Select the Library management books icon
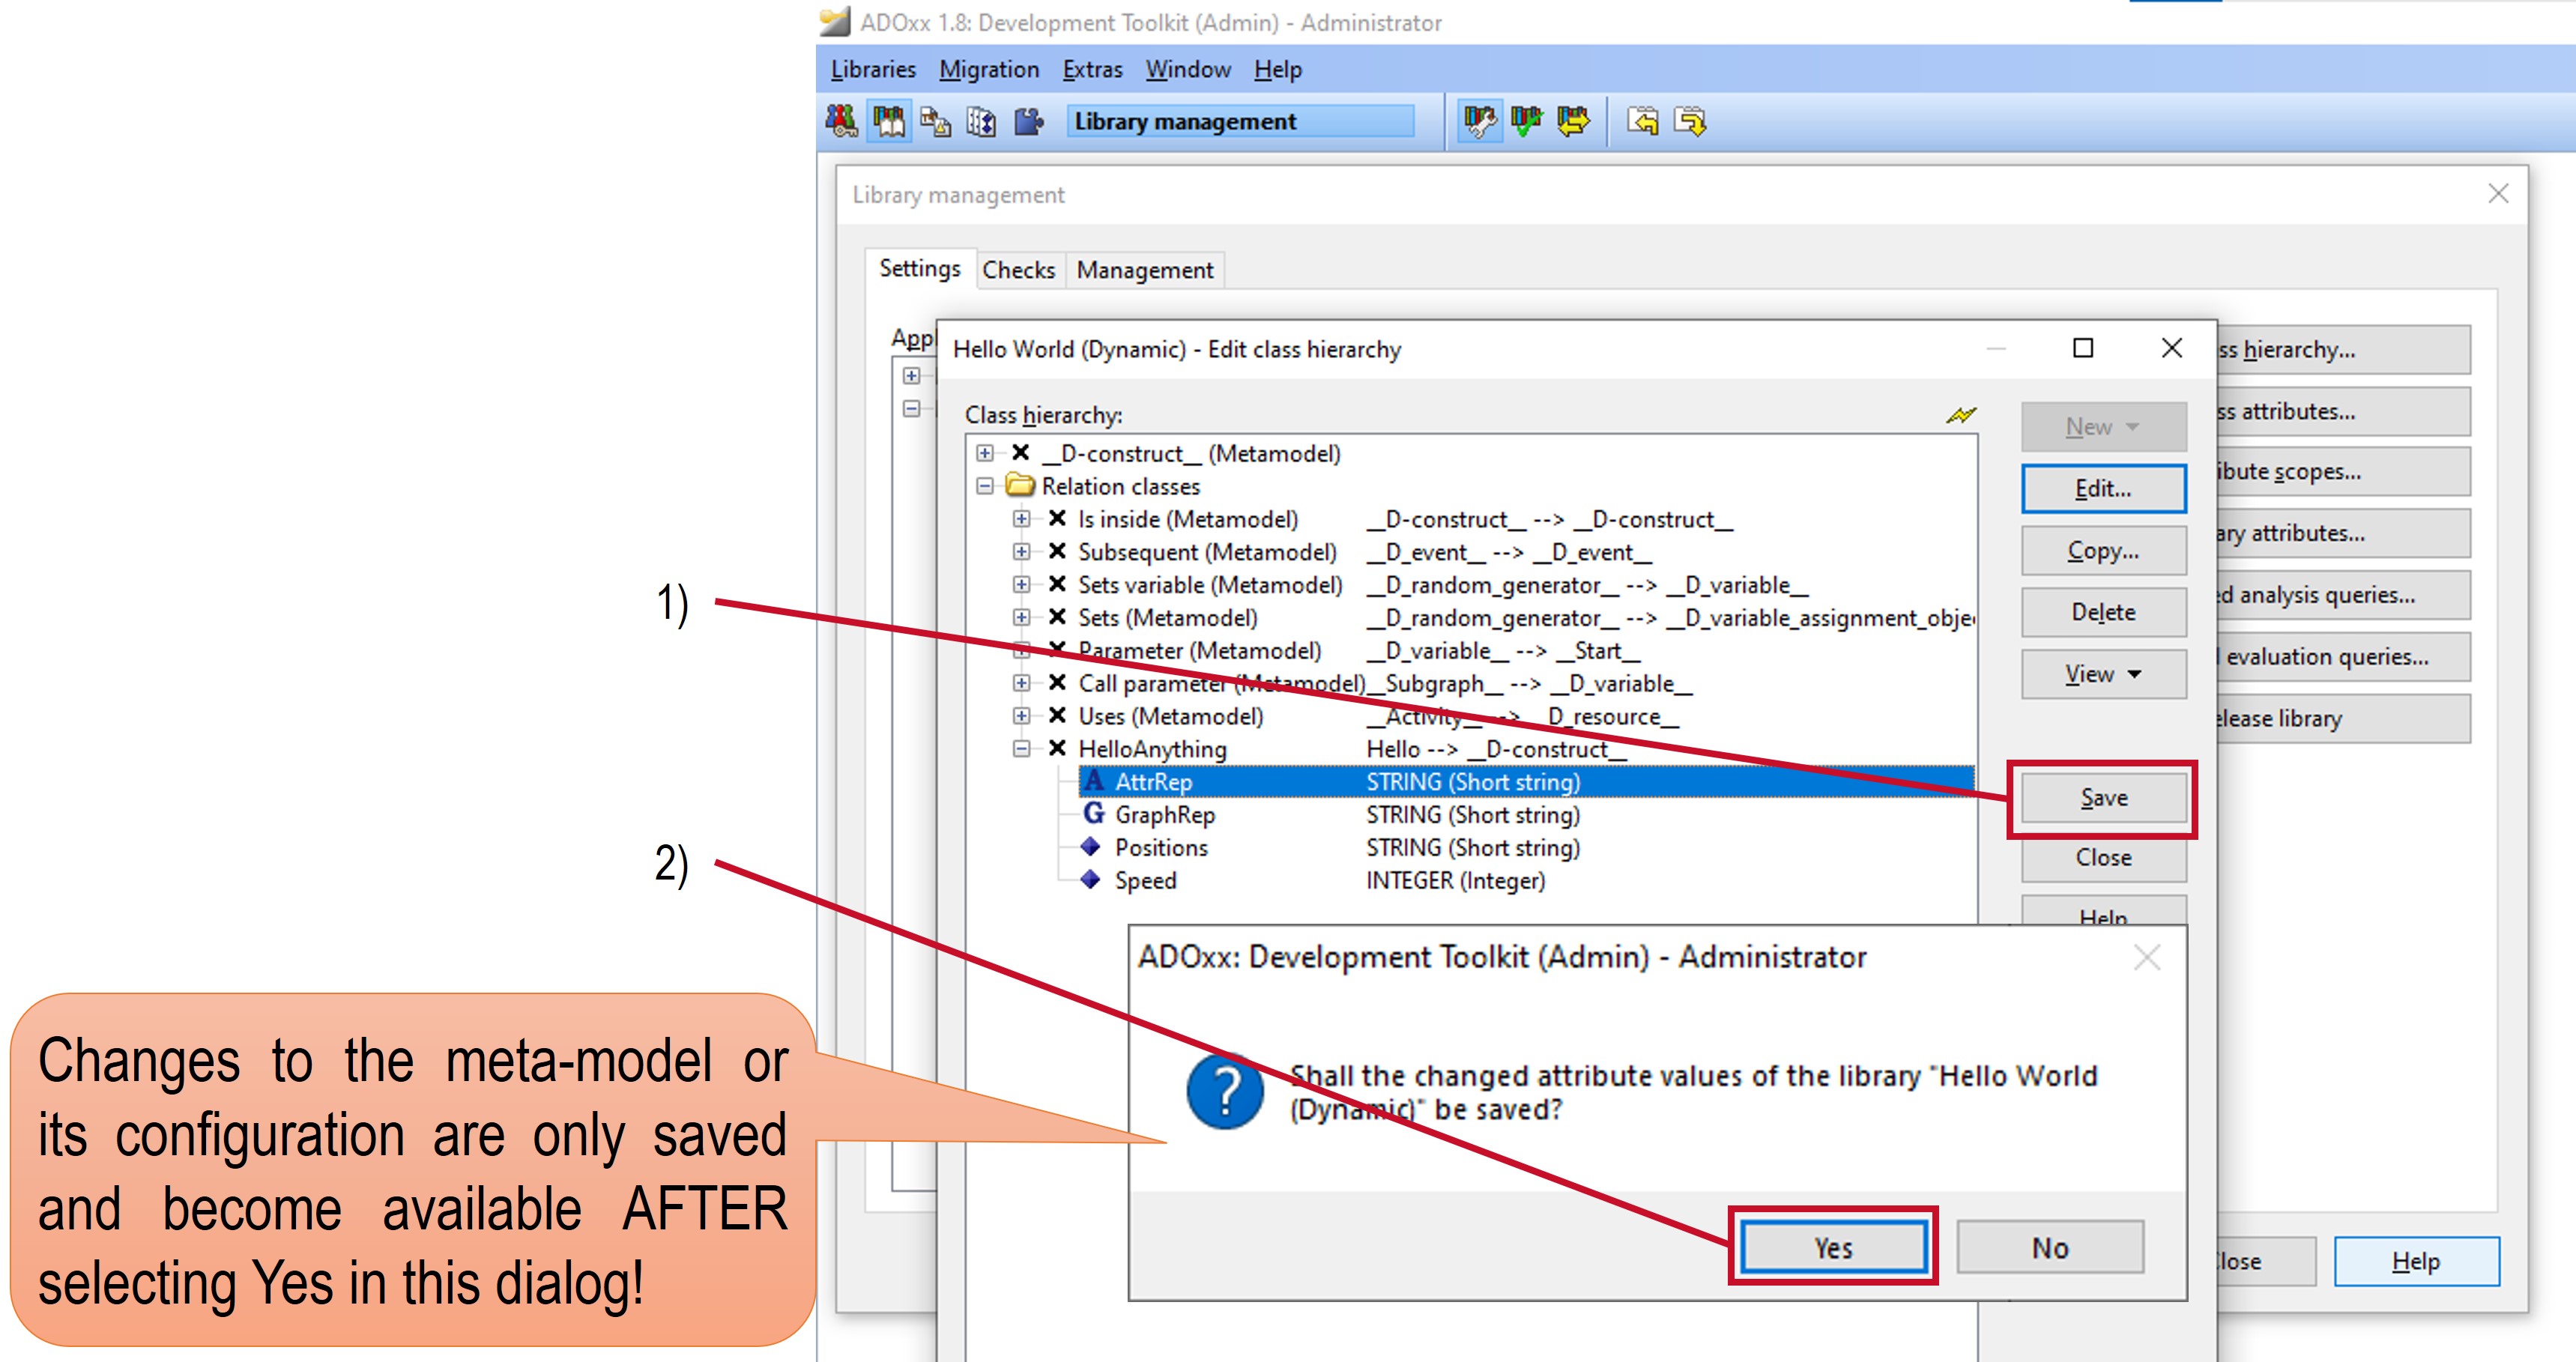This screenshot has height=1362, width=2576. [x=888, y=121]
